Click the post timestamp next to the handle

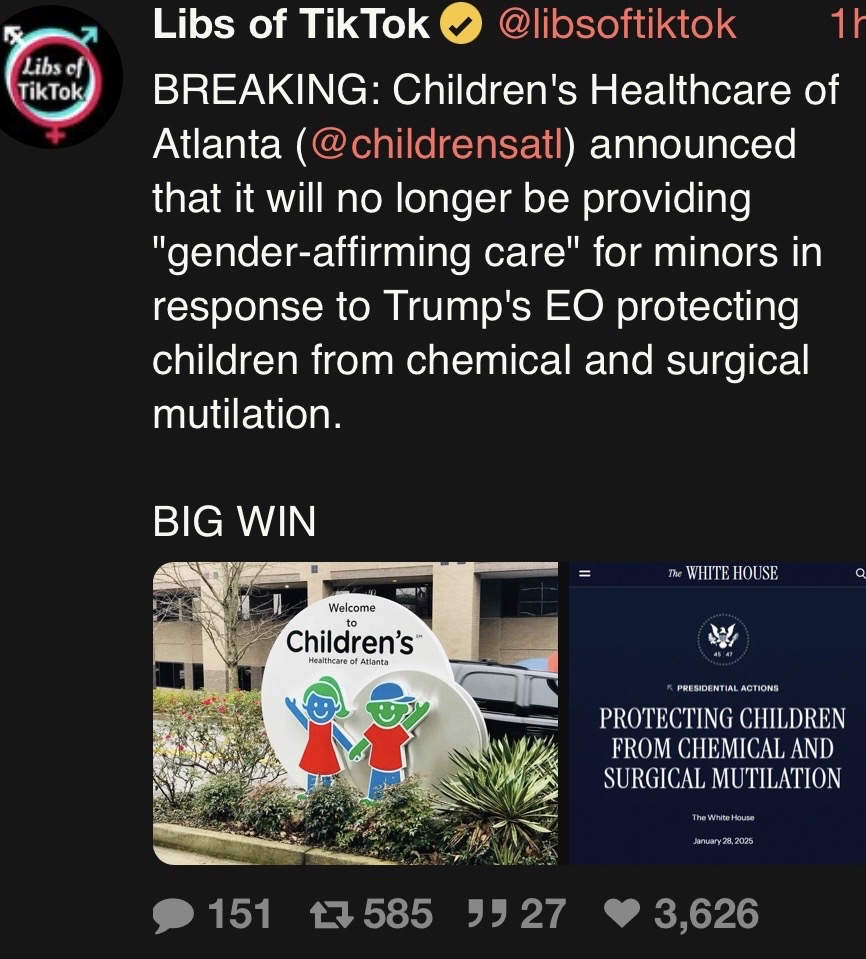(849, 25)
